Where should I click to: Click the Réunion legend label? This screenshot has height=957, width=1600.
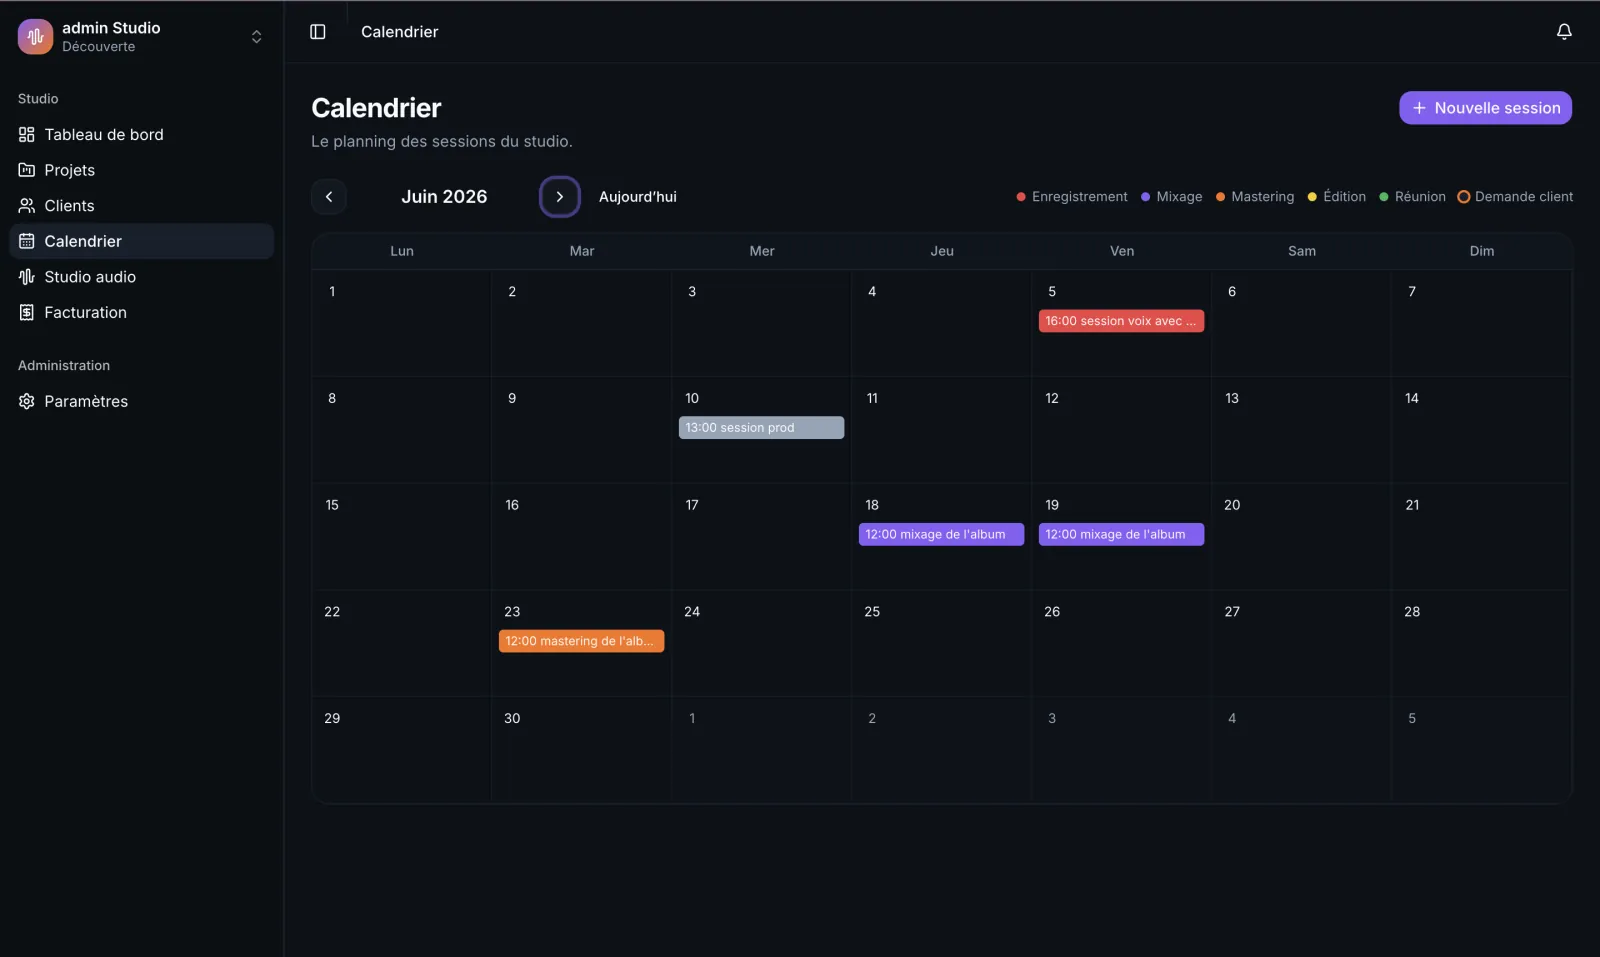1420,197
